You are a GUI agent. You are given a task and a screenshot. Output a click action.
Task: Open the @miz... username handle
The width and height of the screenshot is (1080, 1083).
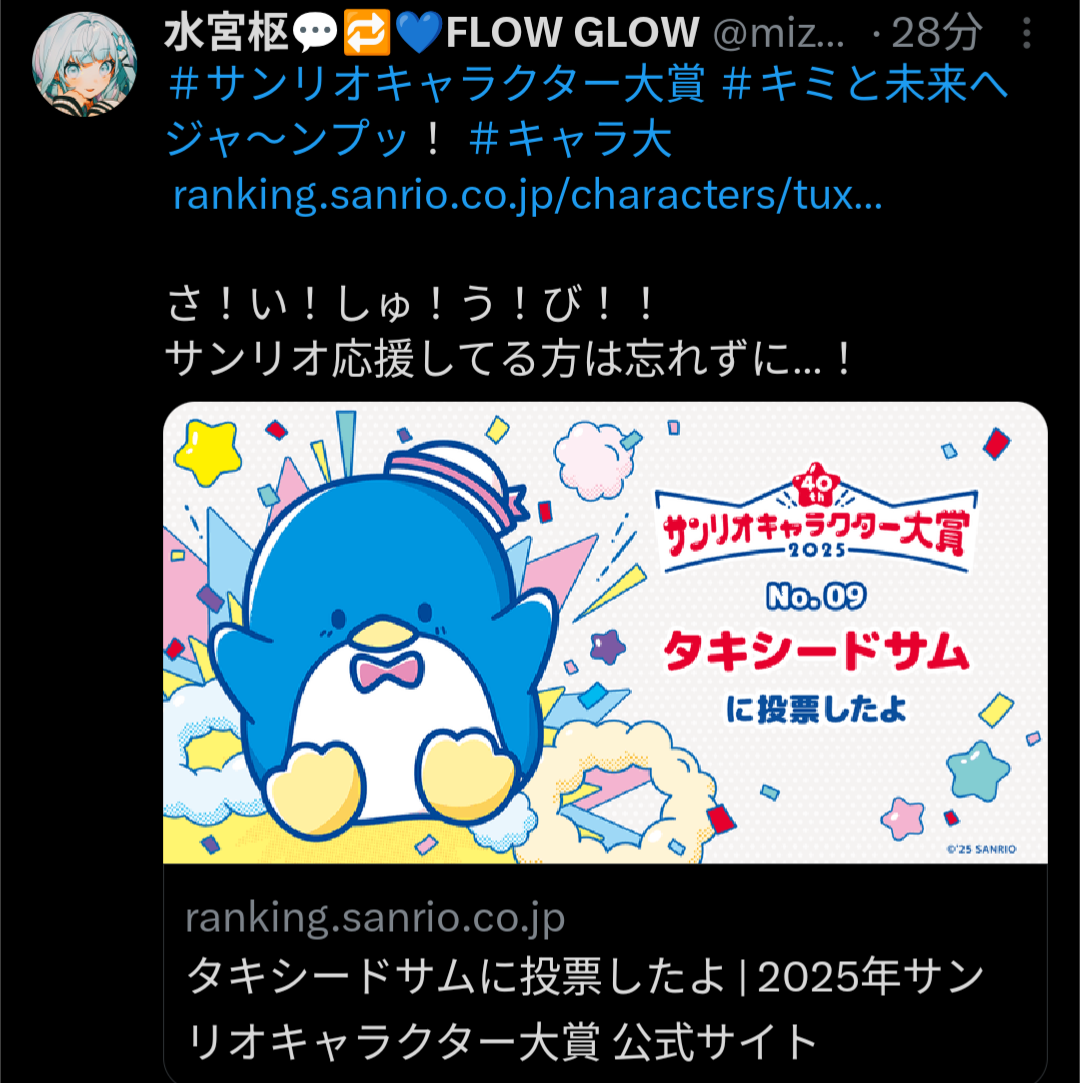(x=779, y=32)
